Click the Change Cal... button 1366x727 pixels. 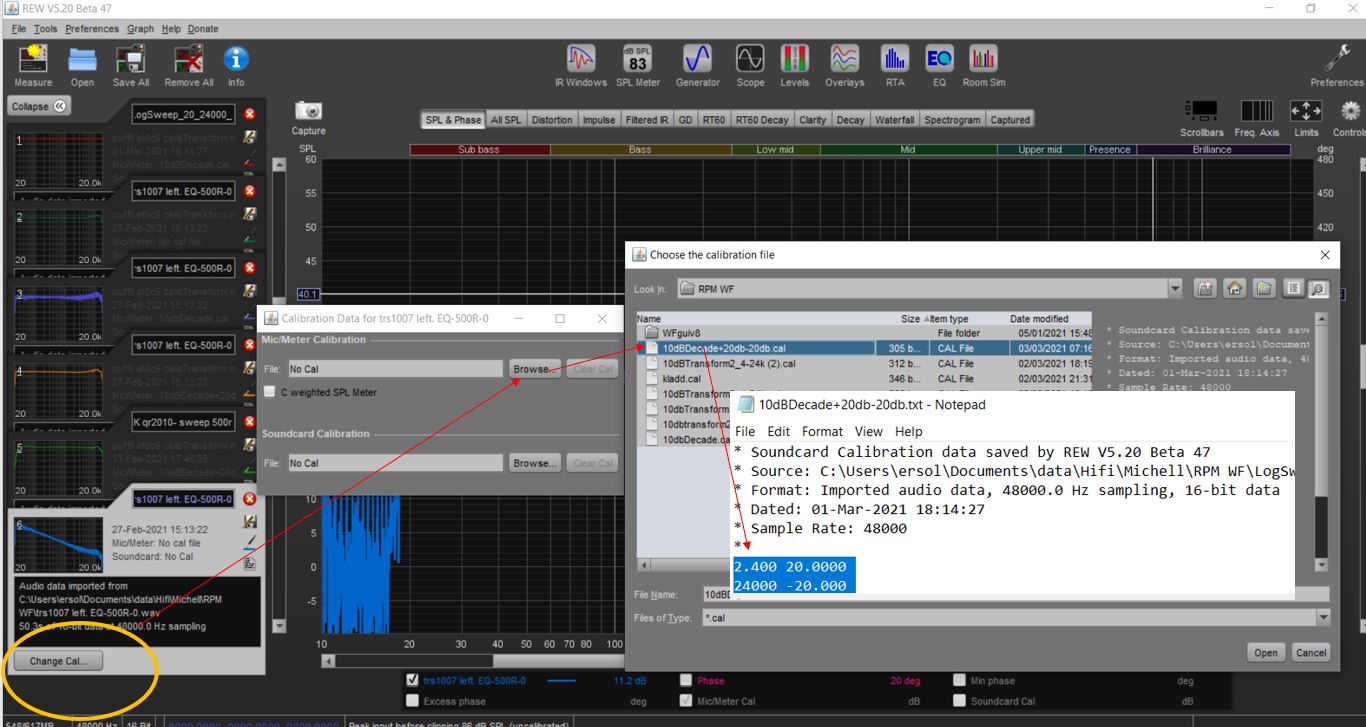coord(58,661)
